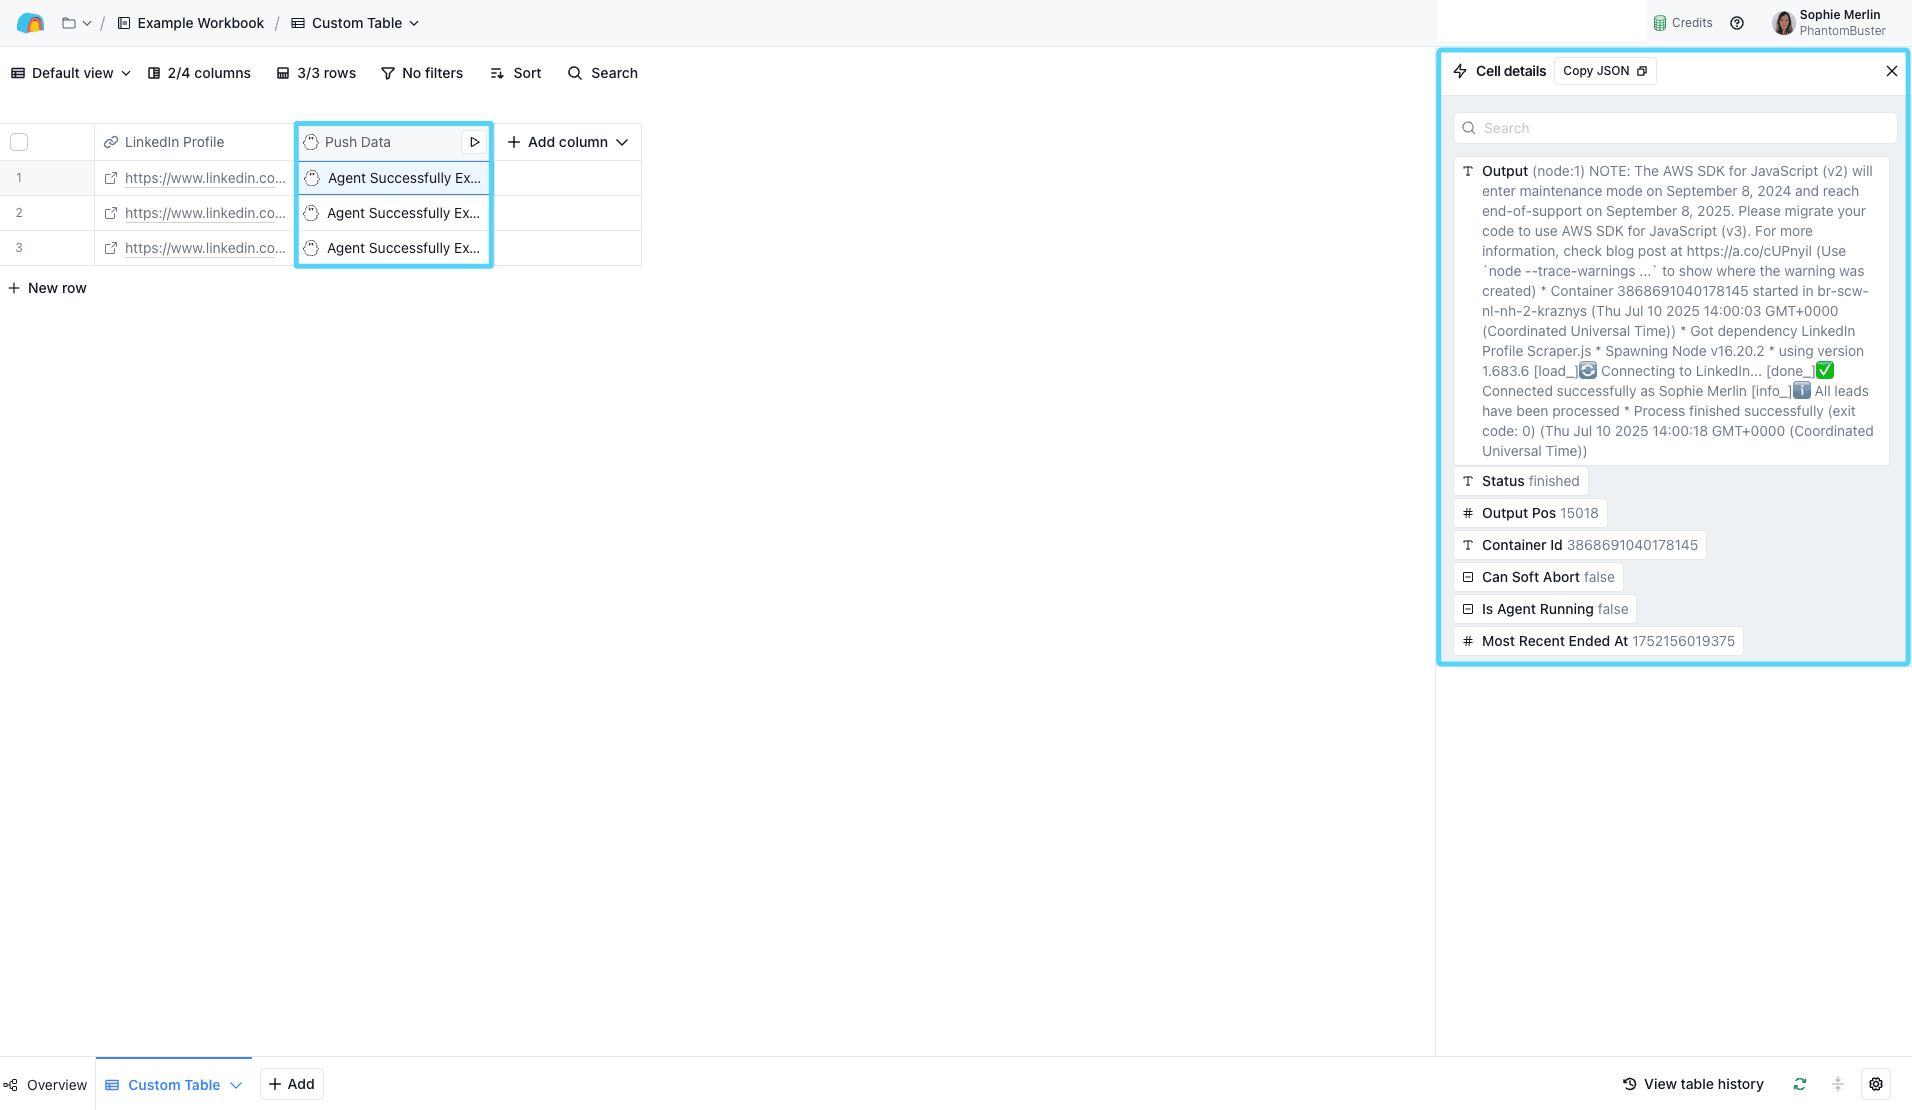This screenshot has width=1912, height=1110.
Task: Toggle the select-all rows checkbox
Action: point(19,142)
